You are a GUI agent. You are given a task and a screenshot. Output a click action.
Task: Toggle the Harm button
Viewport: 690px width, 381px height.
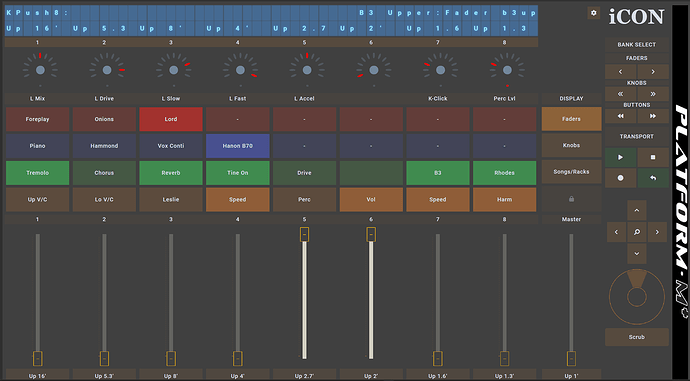505,200
